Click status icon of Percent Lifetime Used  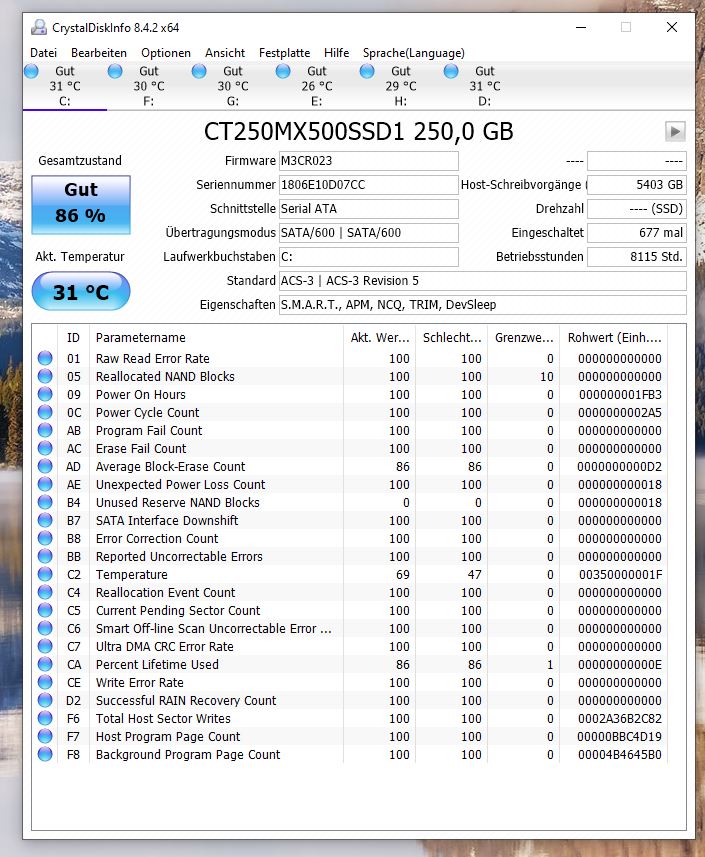tap(45, 664)
